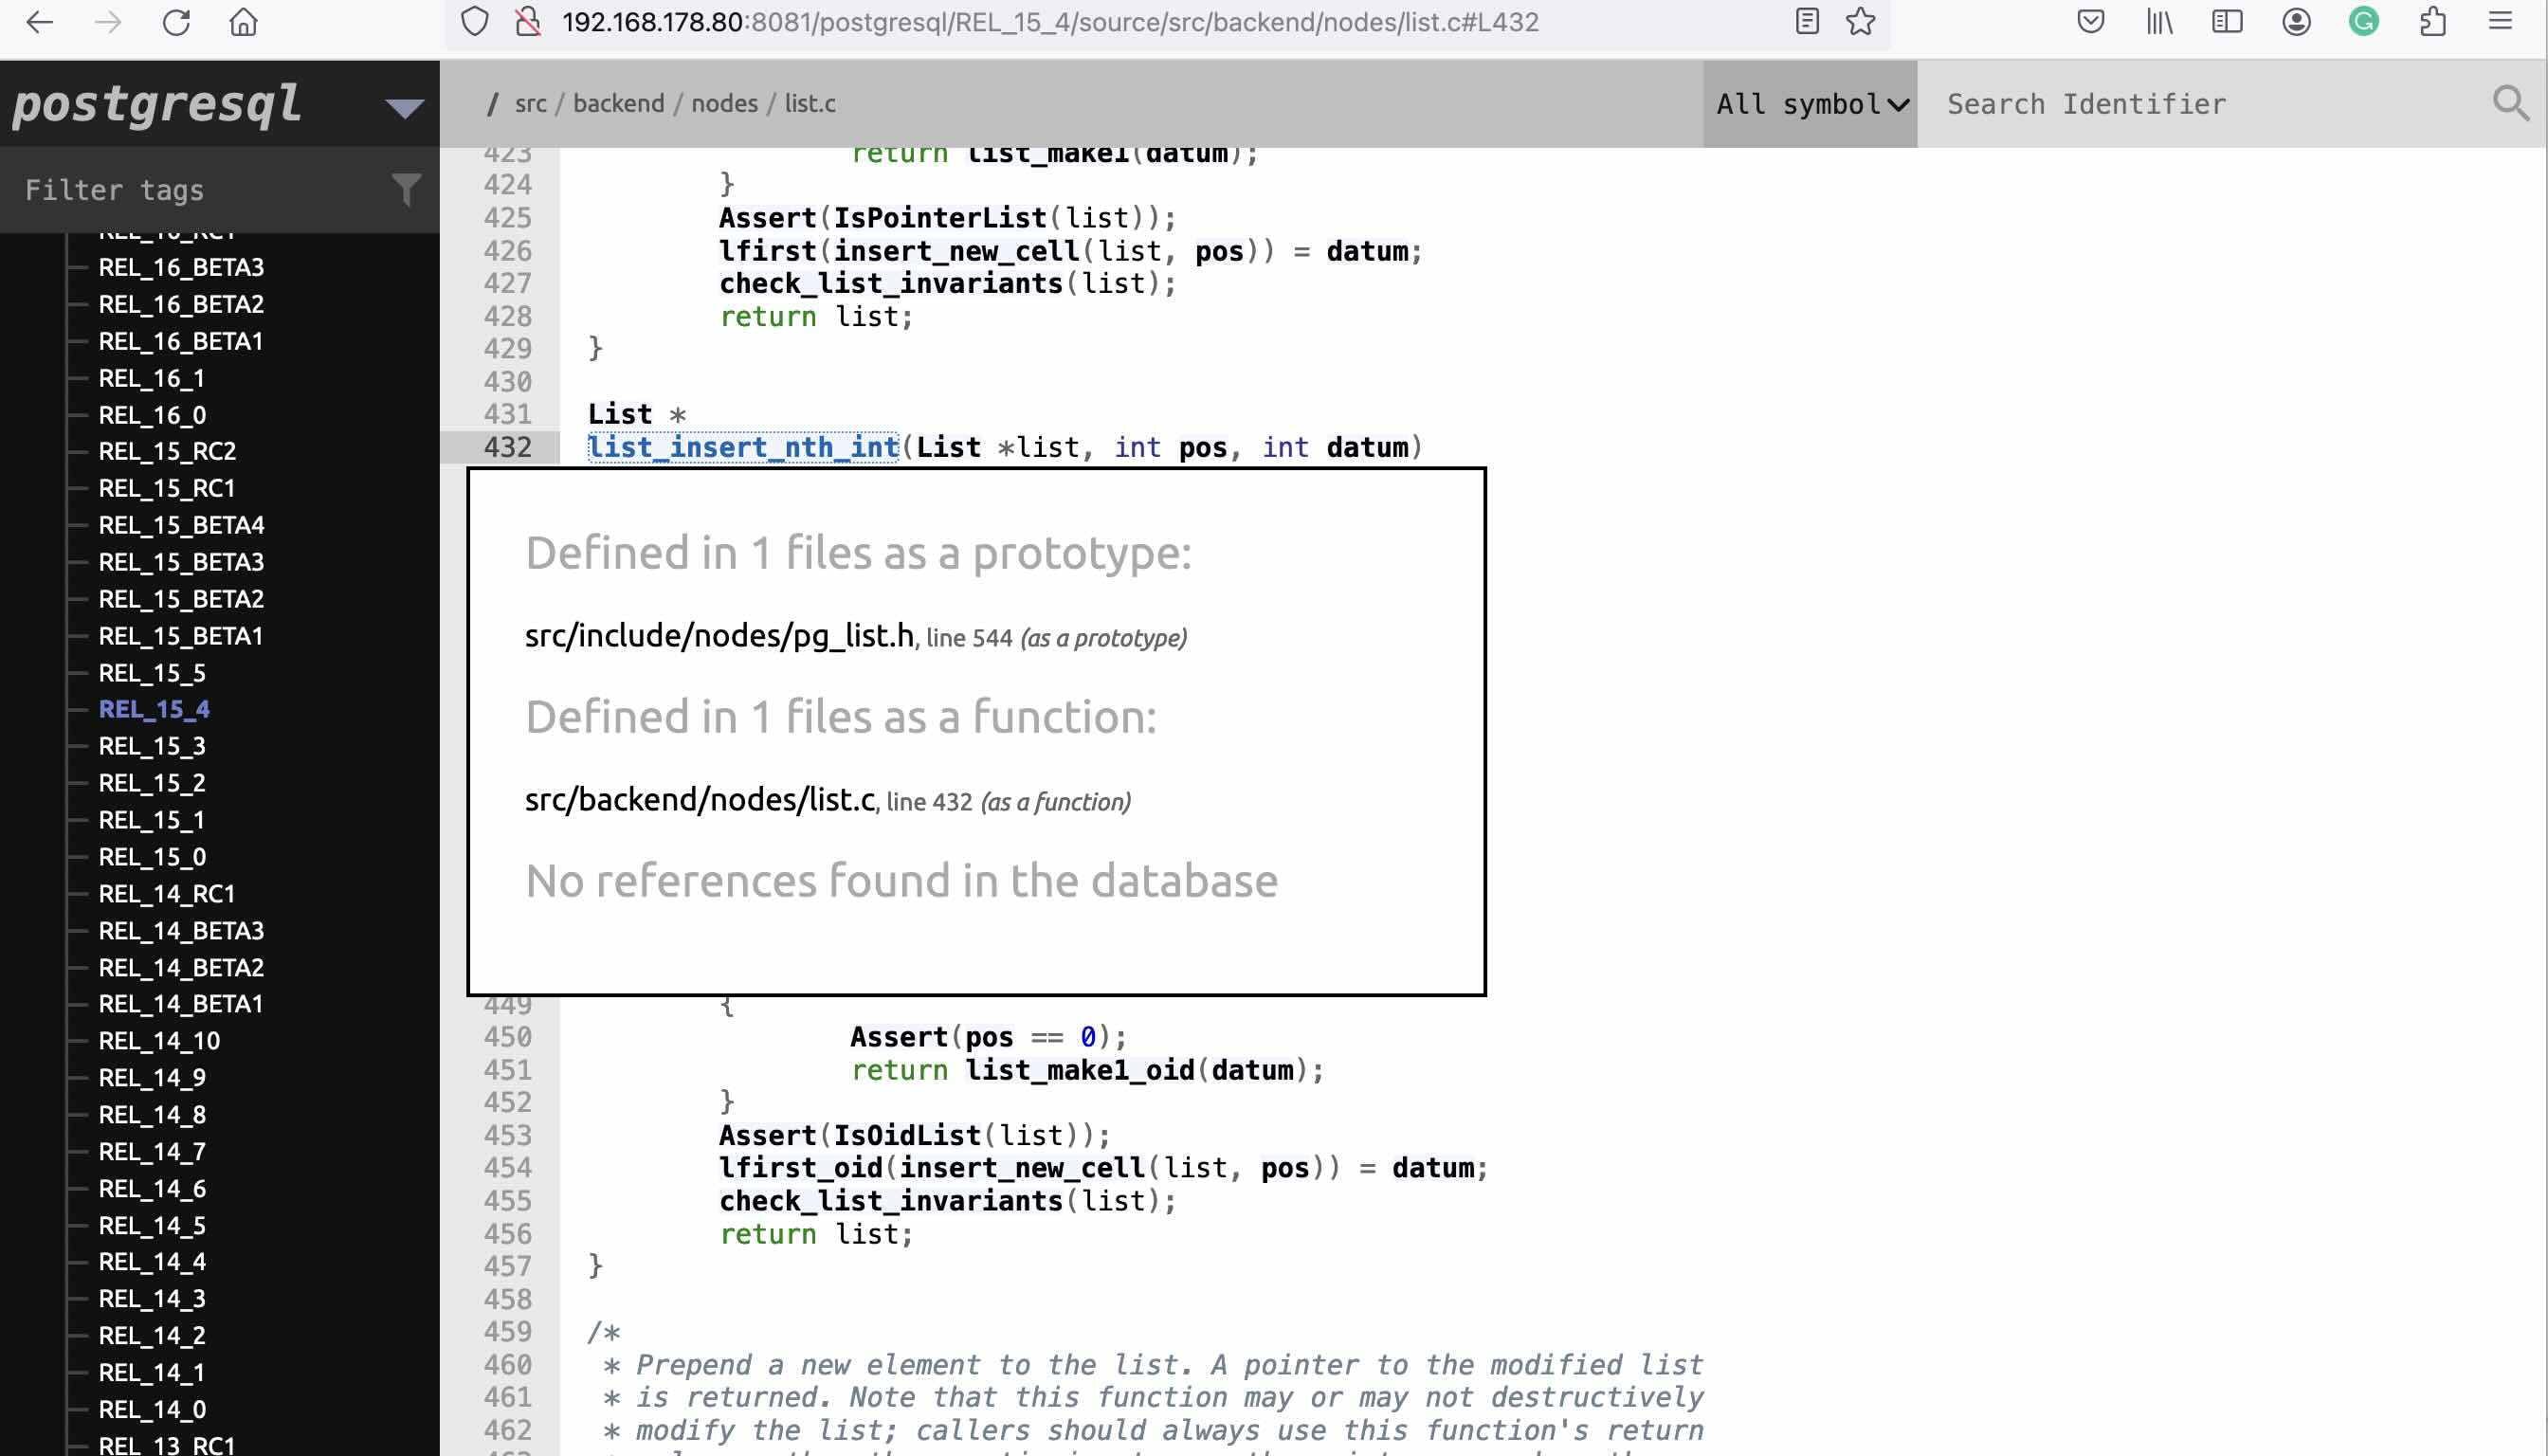Select tag REL_16_BETA1
Viewport: 2548px width, 1456px height.
pos(181,341)
